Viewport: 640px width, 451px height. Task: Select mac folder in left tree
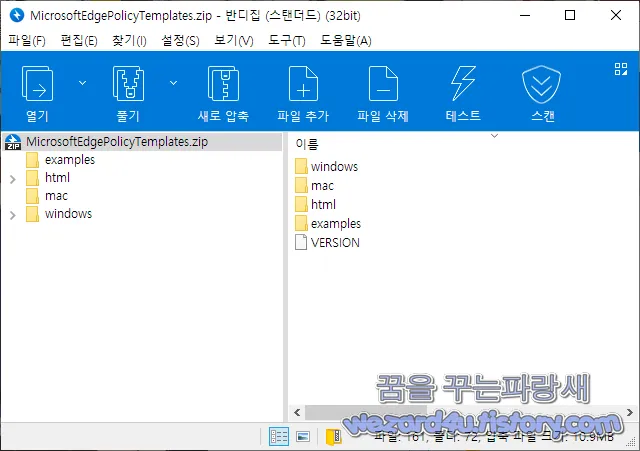point(56,196)
